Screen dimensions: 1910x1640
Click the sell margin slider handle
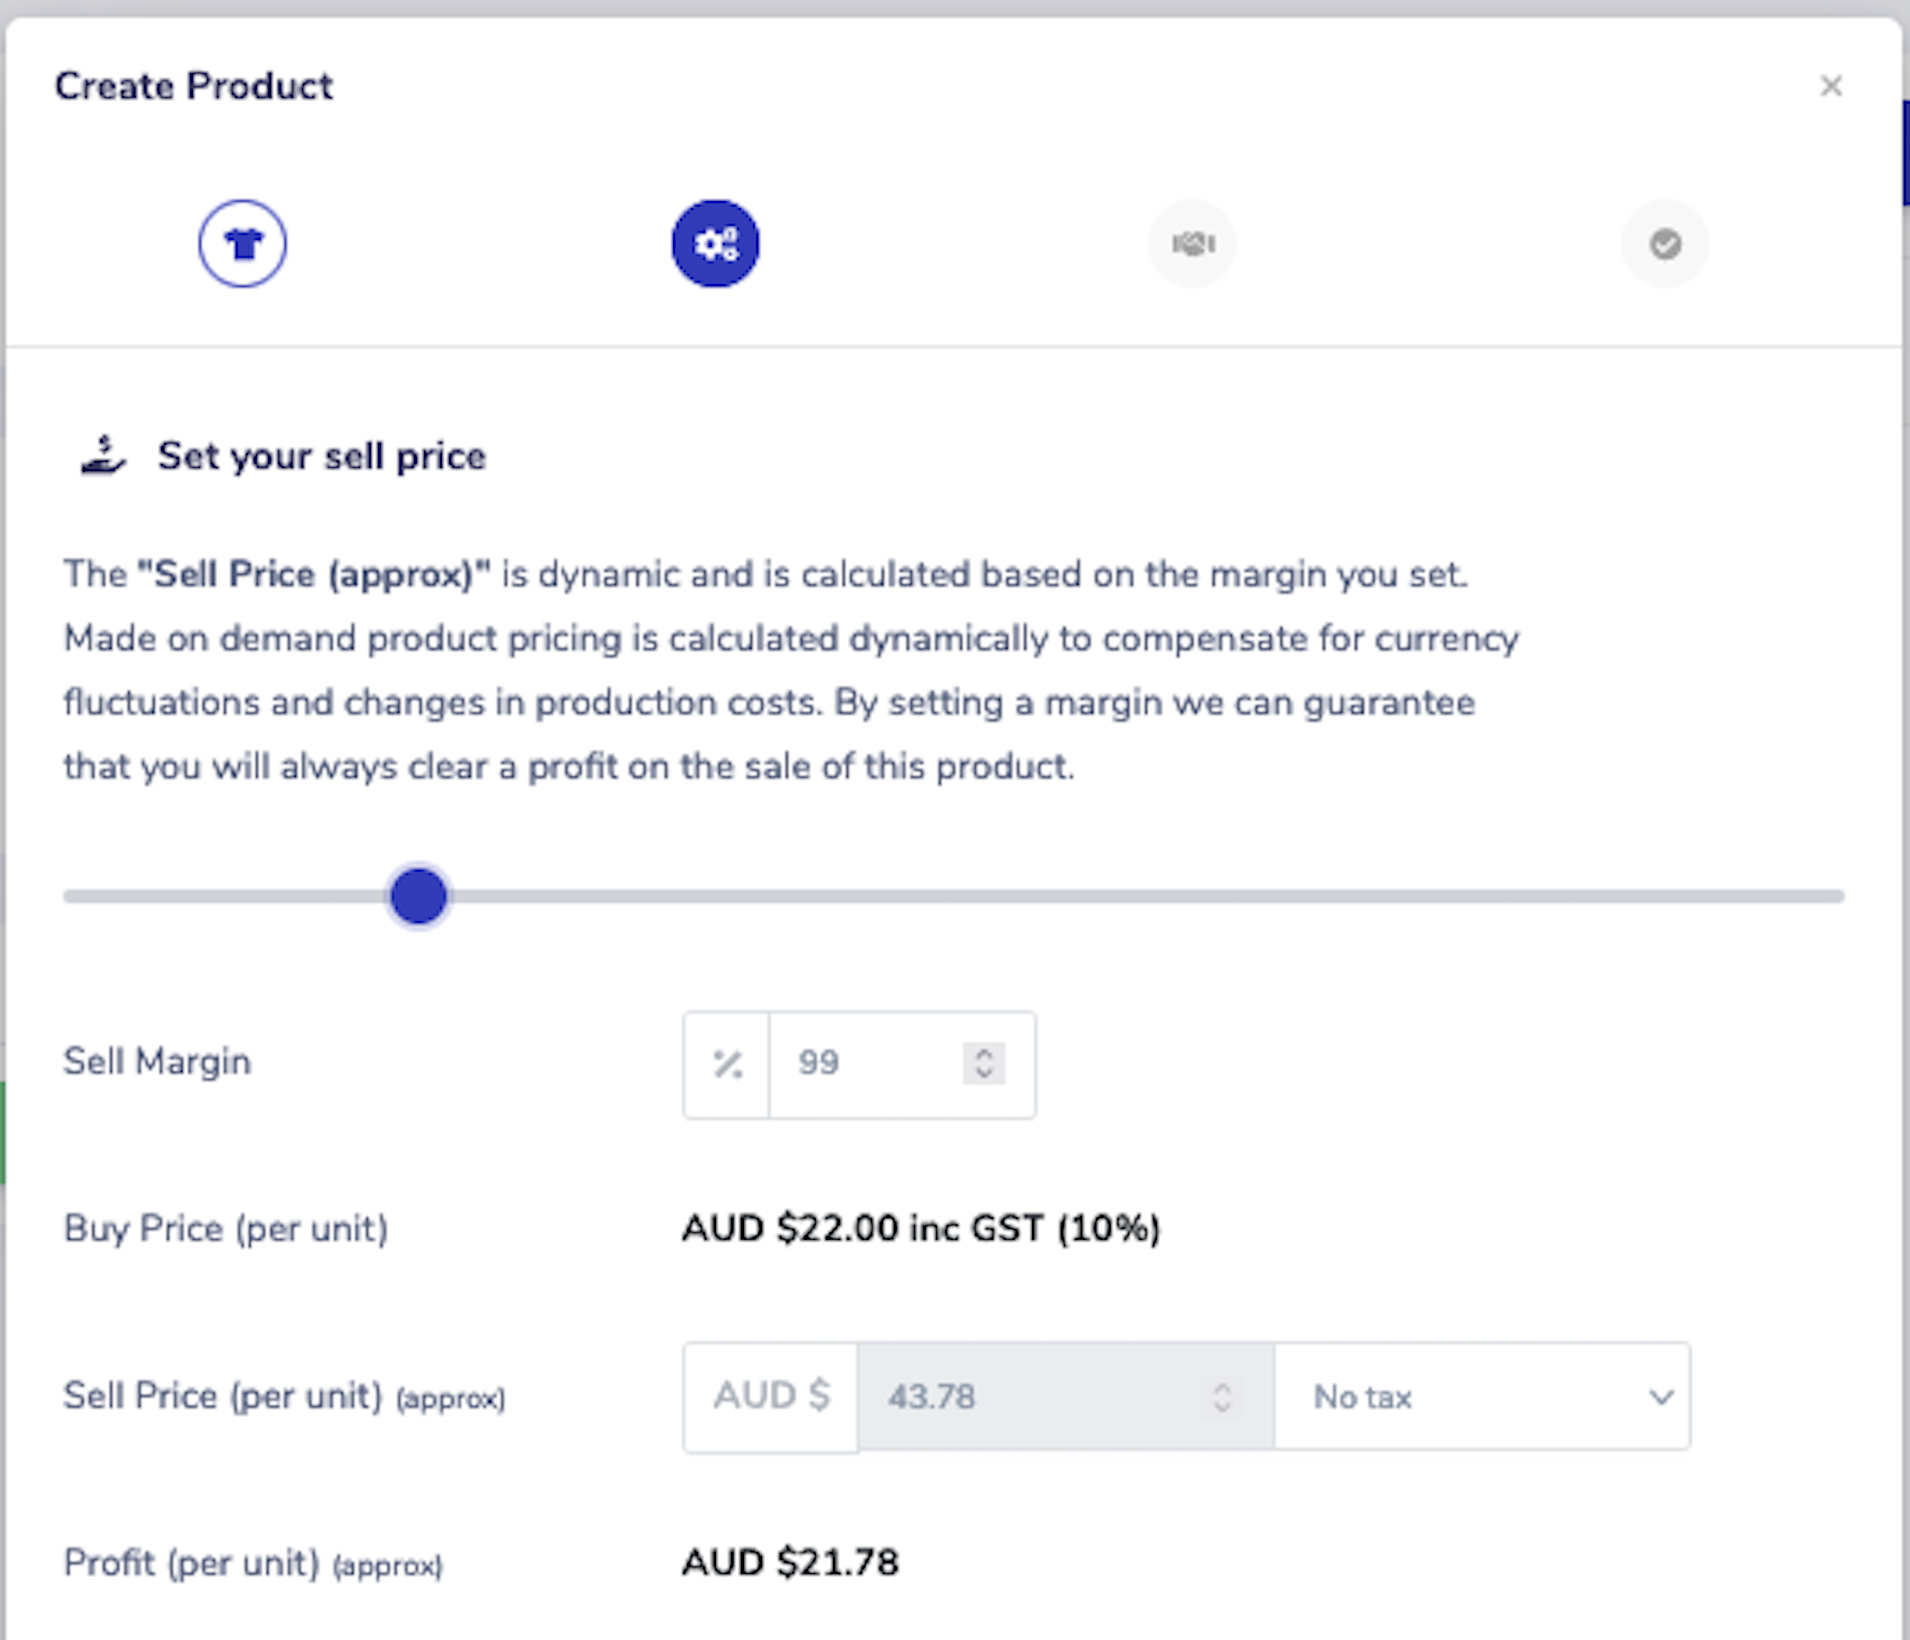pos(418,896)
